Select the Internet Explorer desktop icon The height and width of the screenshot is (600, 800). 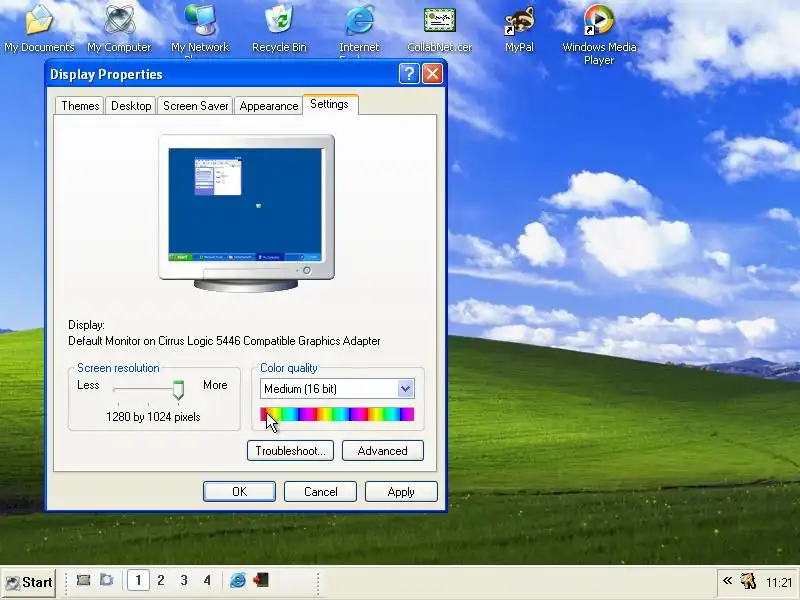pyautogui.click(x=359, y=29)
